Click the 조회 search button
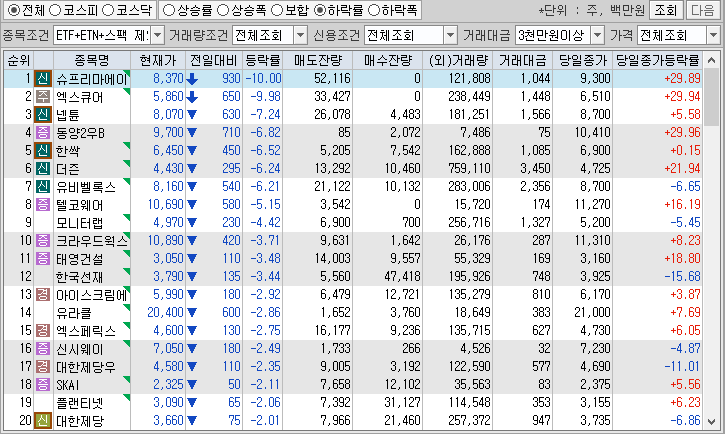The image size is (725, 434). [x=666, y=10]
